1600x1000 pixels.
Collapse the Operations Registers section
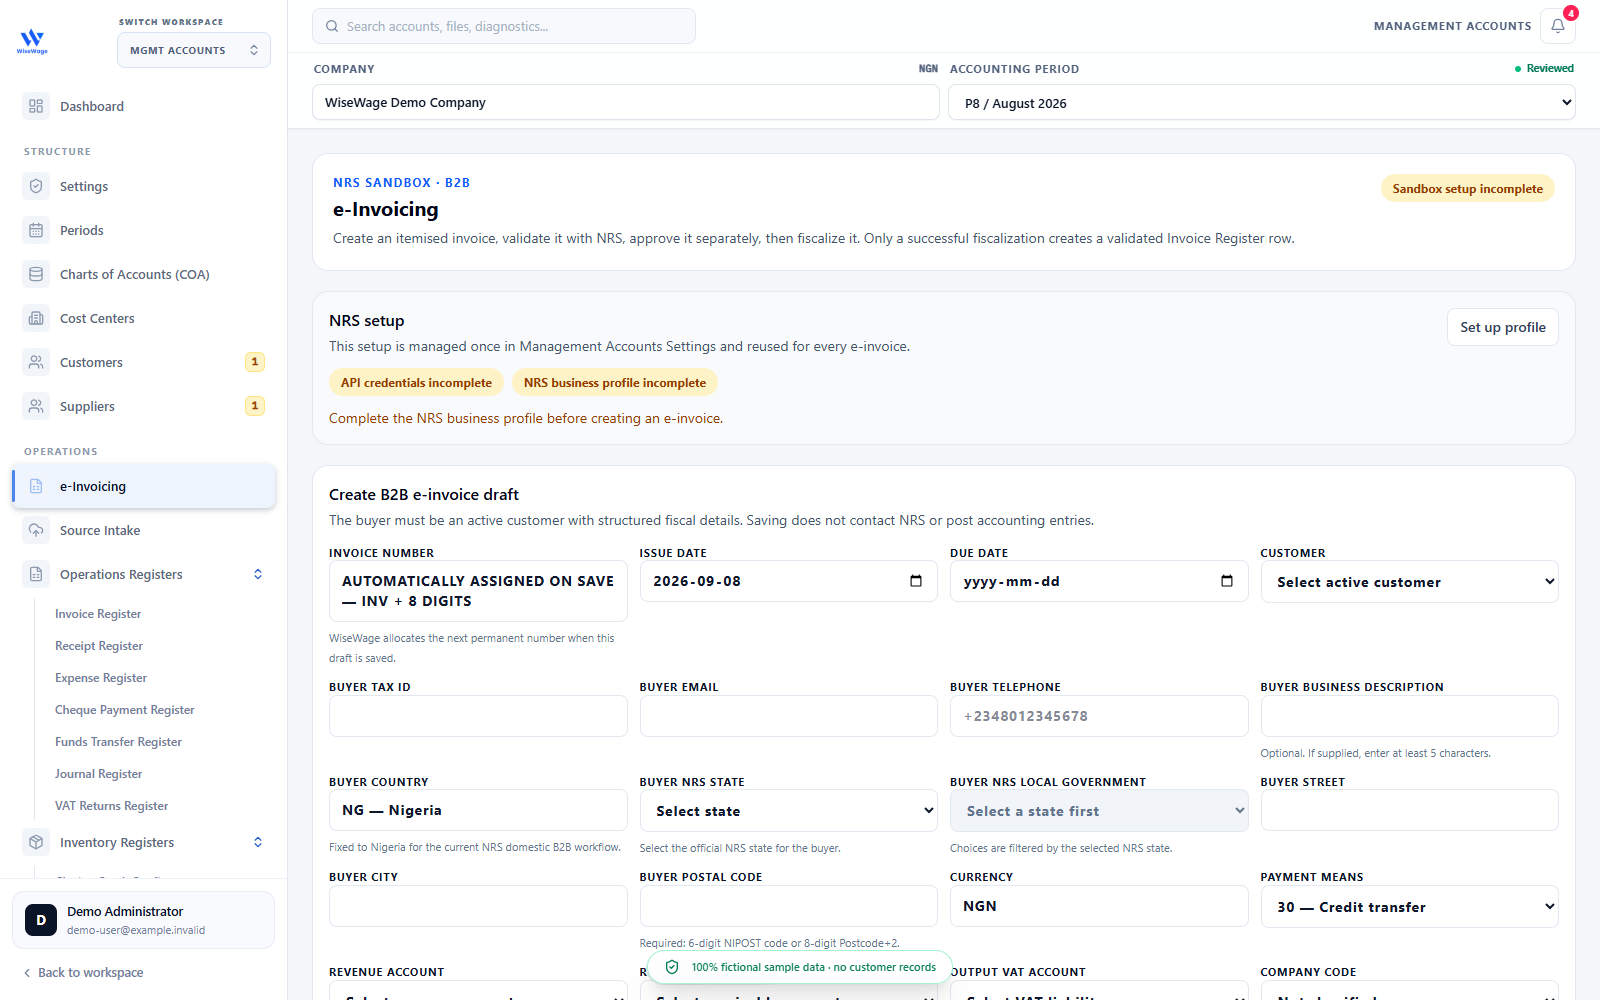coord(258,574)
